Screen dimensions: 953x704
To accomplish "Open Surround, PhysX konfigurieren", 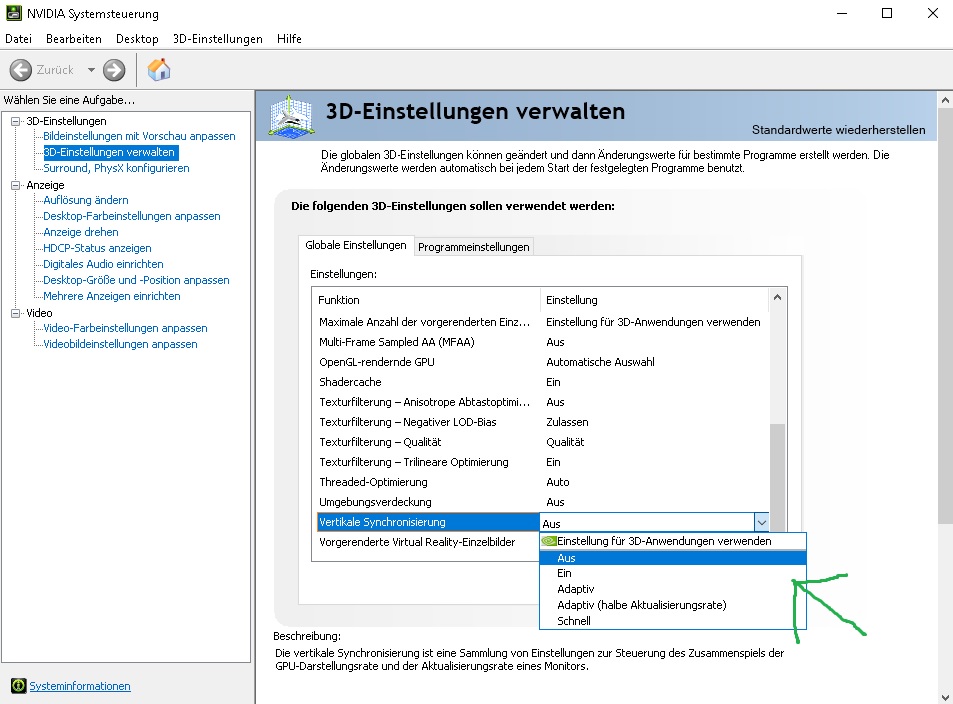I will click(x=116, y=168).
